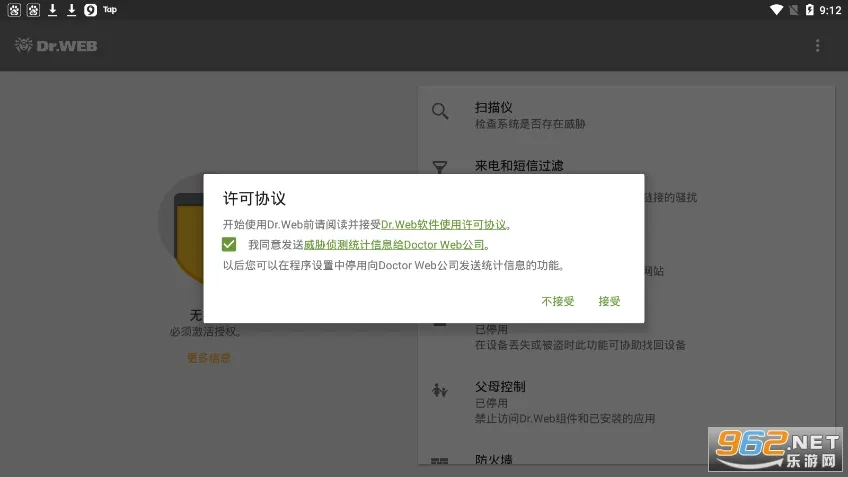848x477 pixels.
Task: Select the 扫描仪 magnifier icon
Action: pyautogui.click(x=440, y=111)
